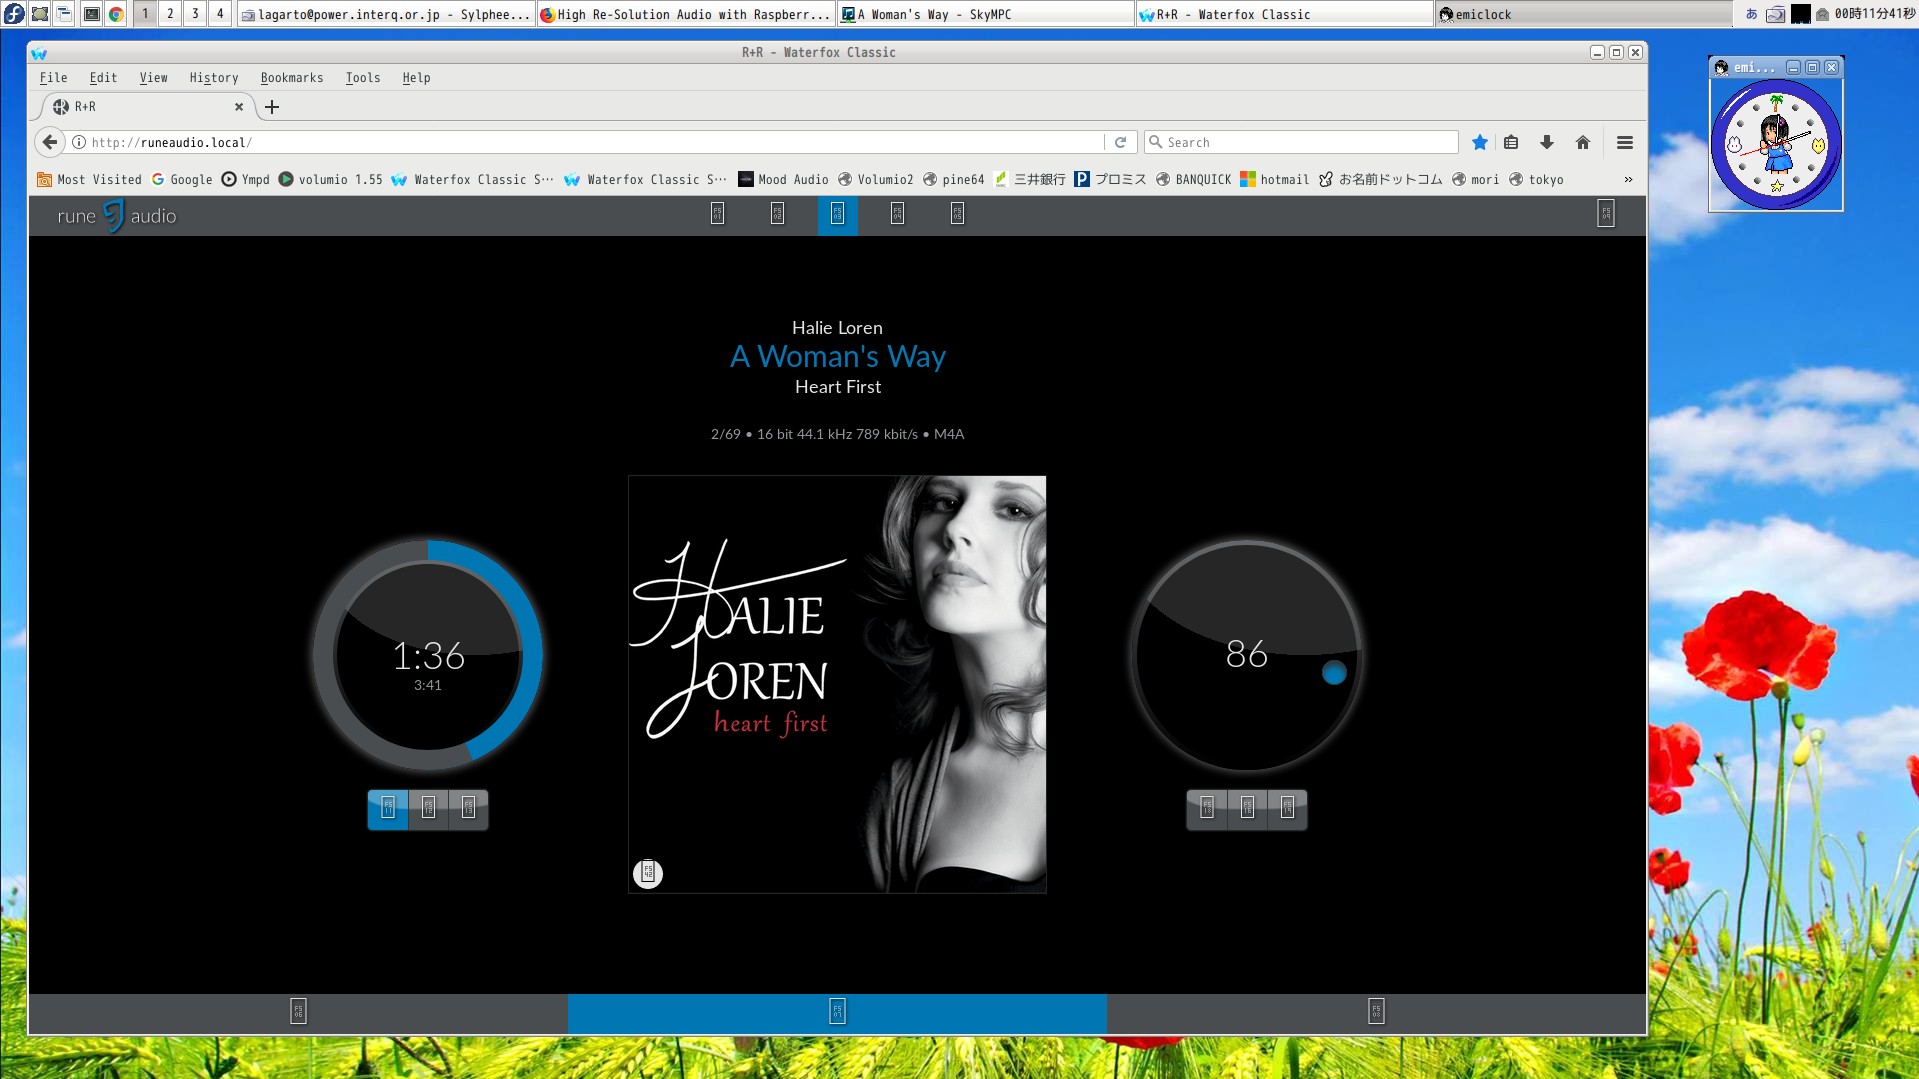This screenshot has width=1919, height=1079.
Task: Click the Halie Loren album cover art
Action: pyautogui.click(x=837, y=684)
